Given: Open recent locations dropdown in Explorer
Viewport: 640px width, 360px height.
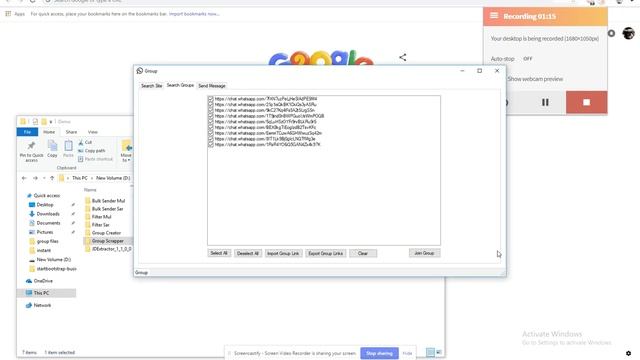Looking at the screenshot, I should pos(44,178).
